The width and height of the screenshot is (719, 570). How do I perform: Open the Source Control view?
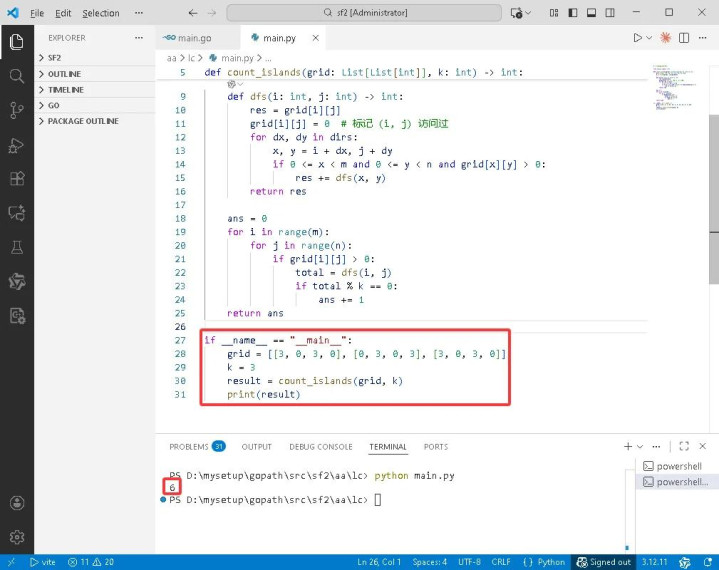tap(16, 110)
